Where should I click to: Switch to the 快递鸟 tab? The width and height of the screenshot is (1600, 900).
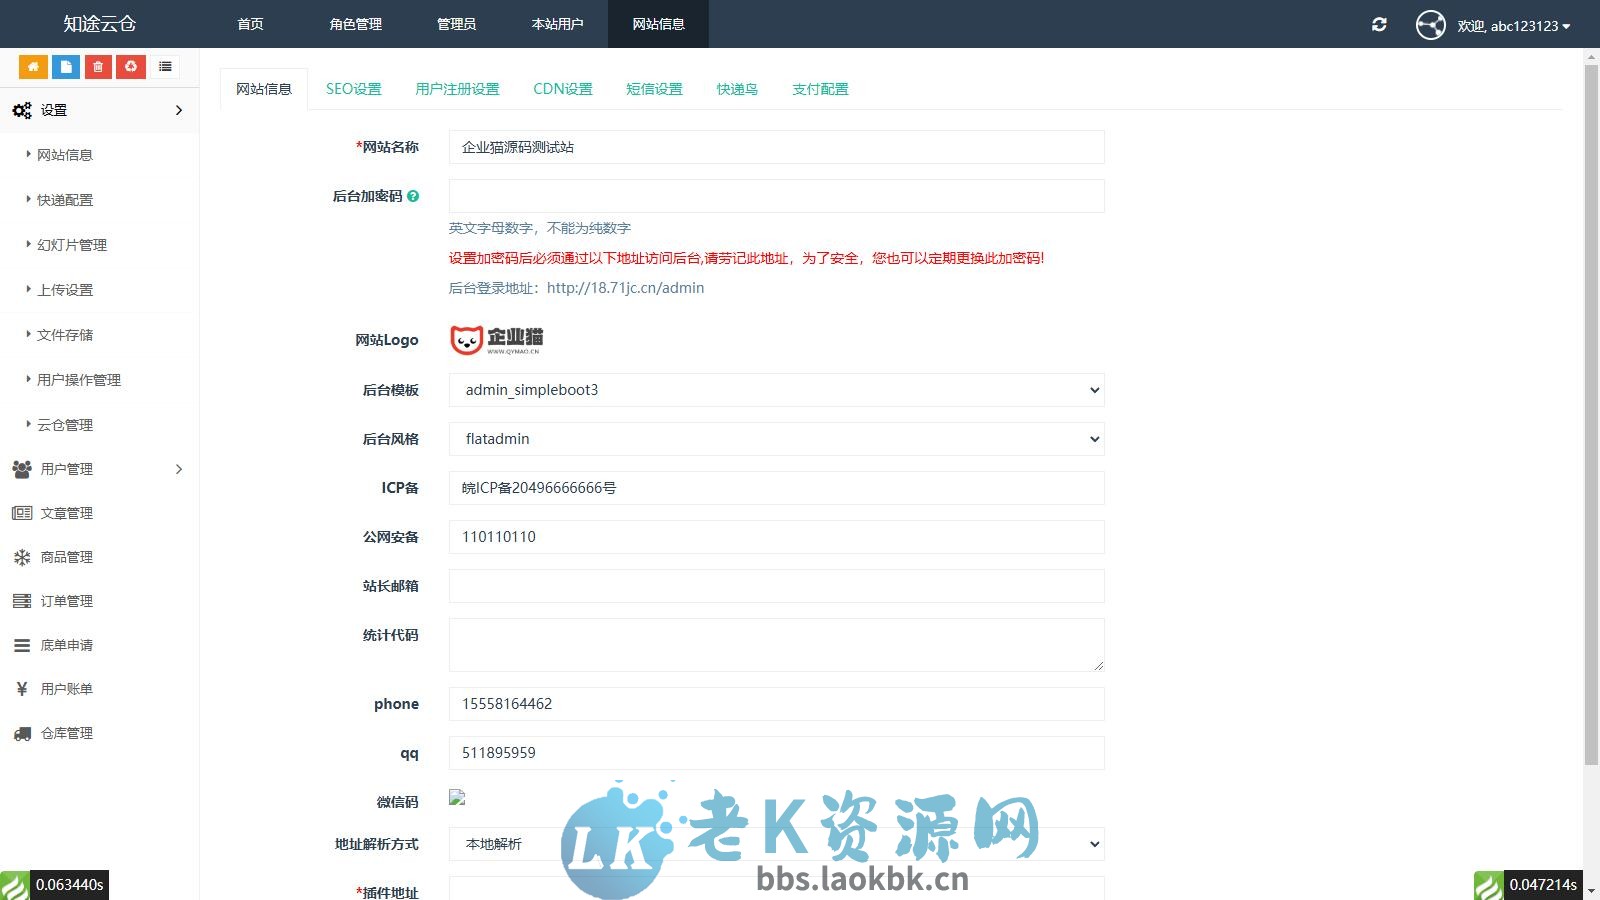pos(736,89)
